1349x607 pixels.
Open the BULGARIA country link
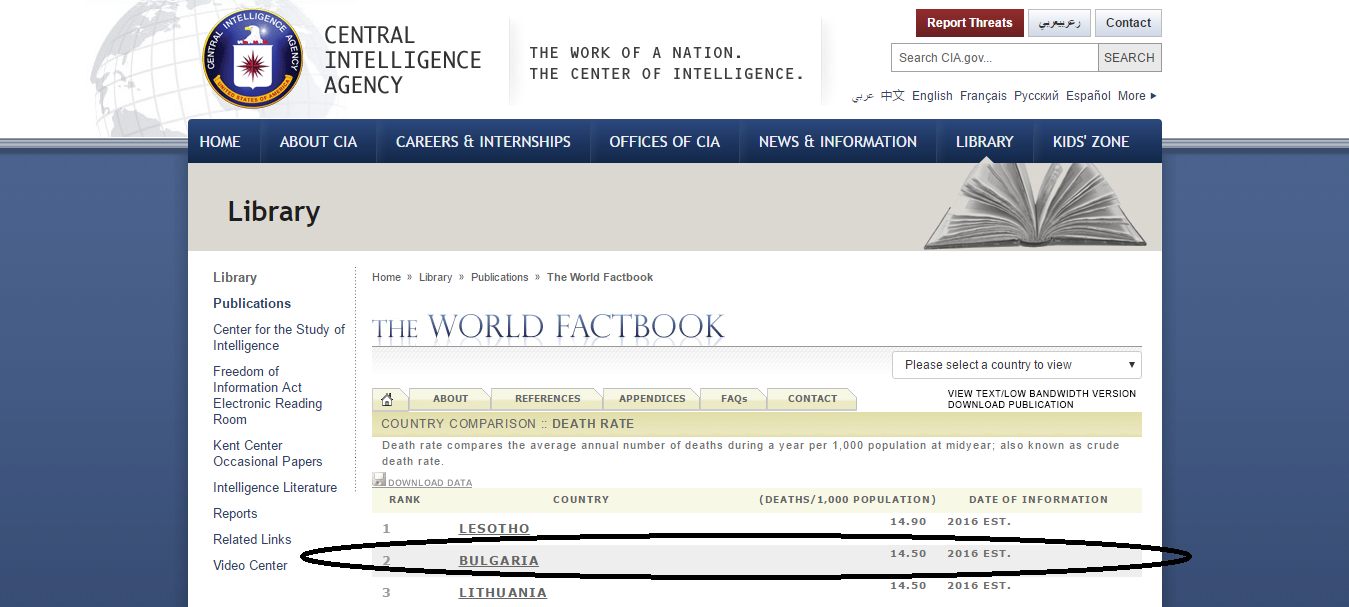[x=499, y=561]
